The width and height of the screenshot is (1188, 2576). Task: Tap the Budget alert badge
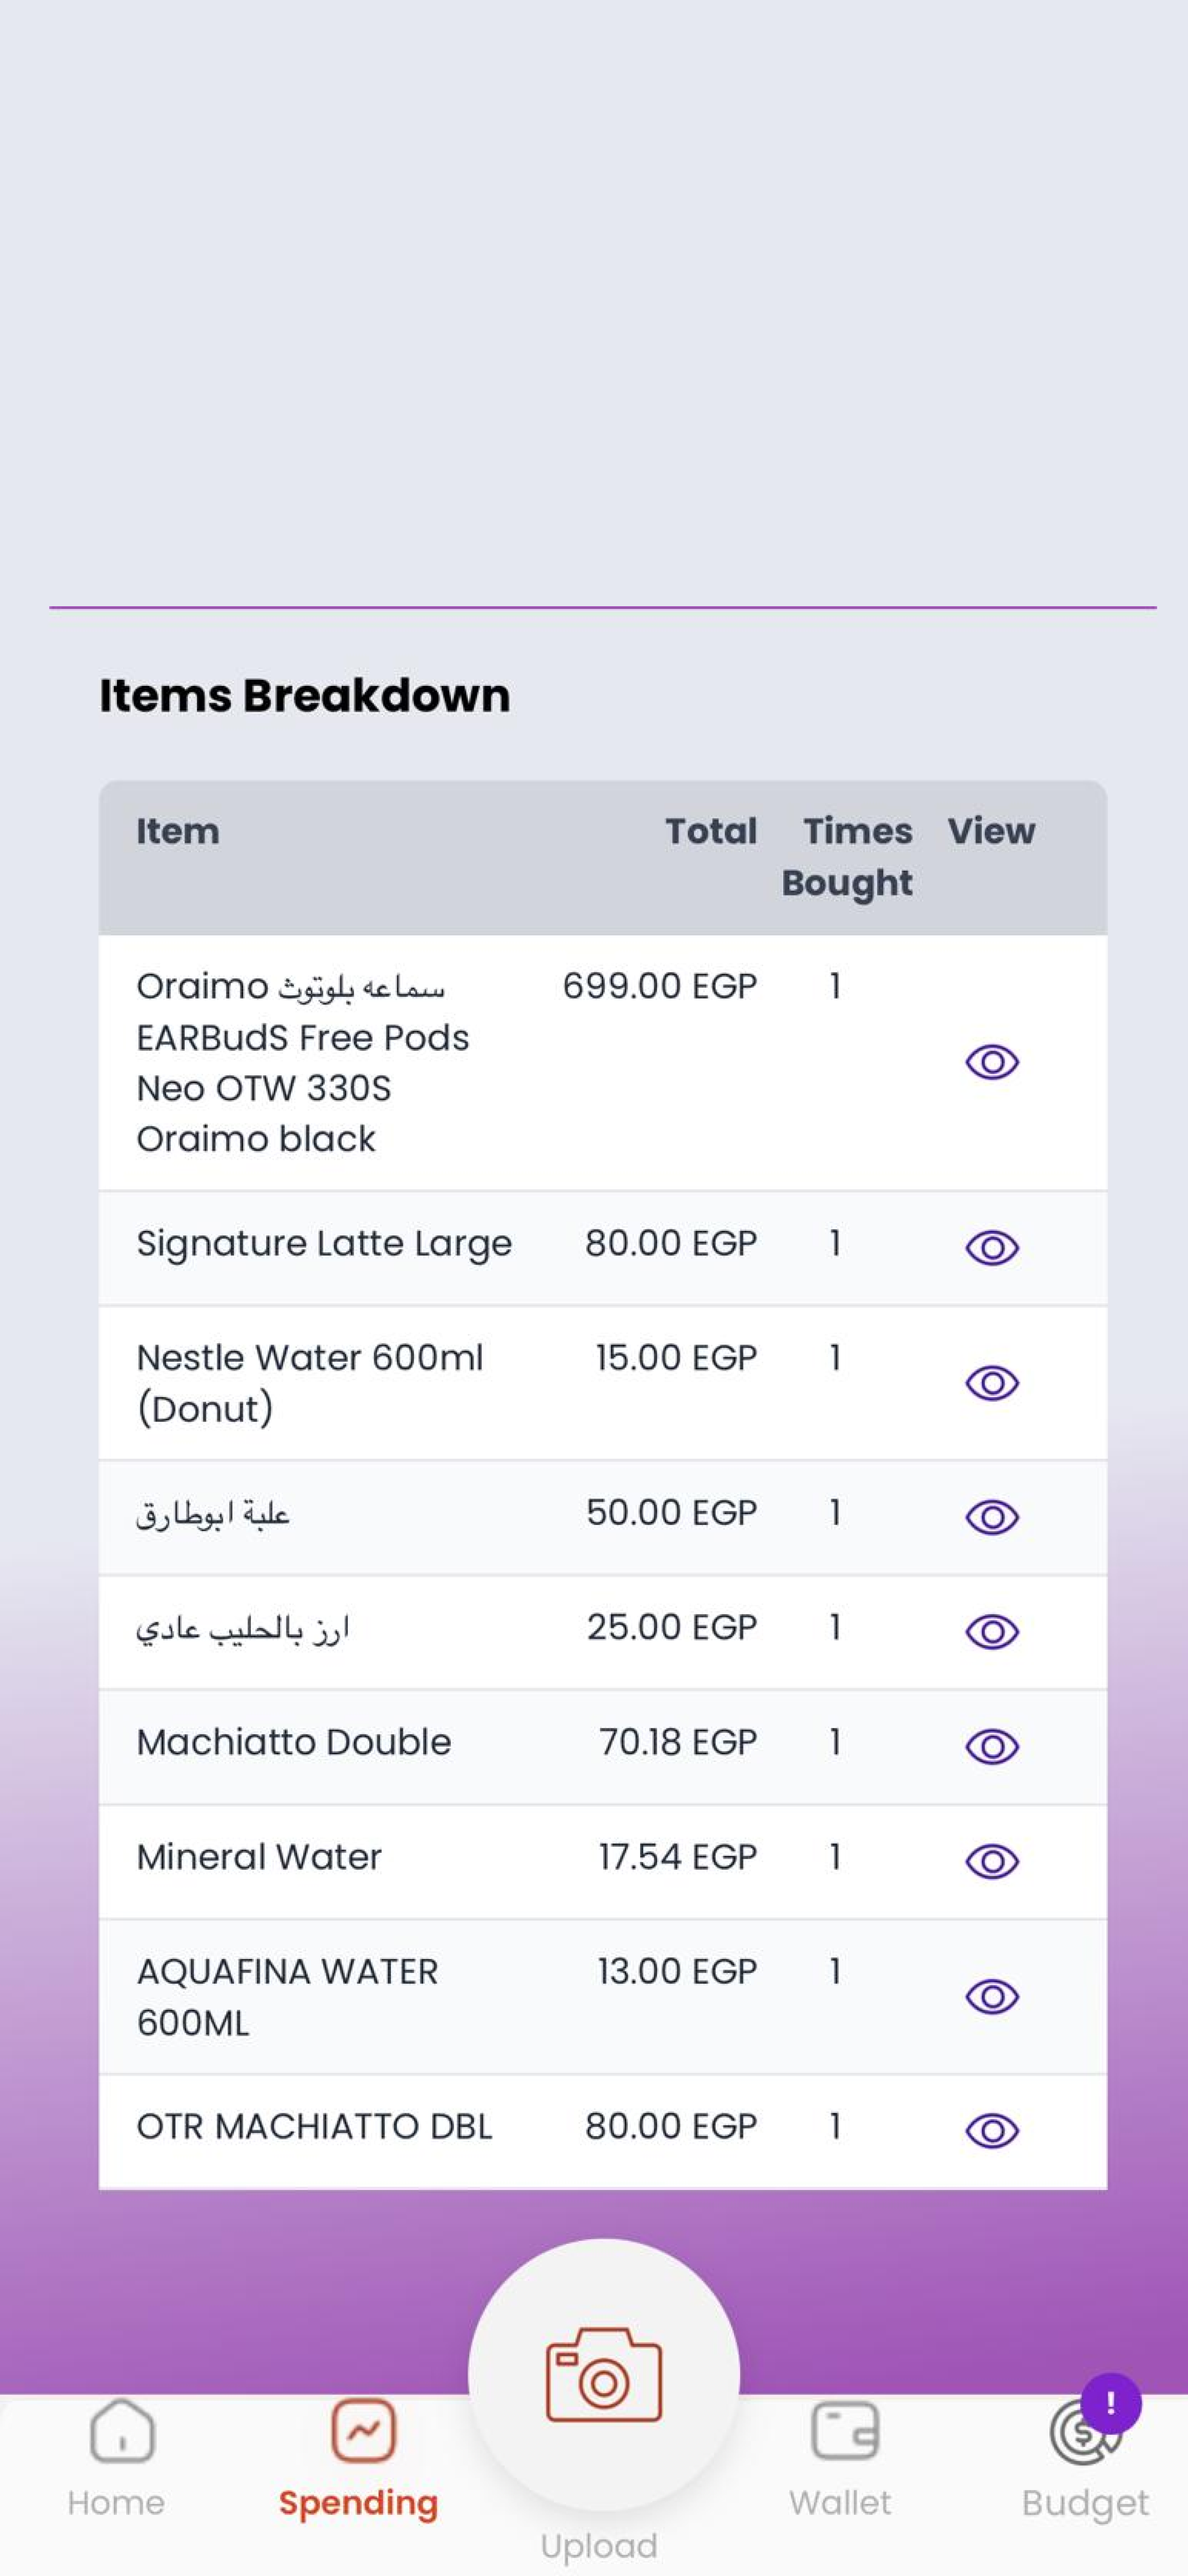point(1110,2403)
